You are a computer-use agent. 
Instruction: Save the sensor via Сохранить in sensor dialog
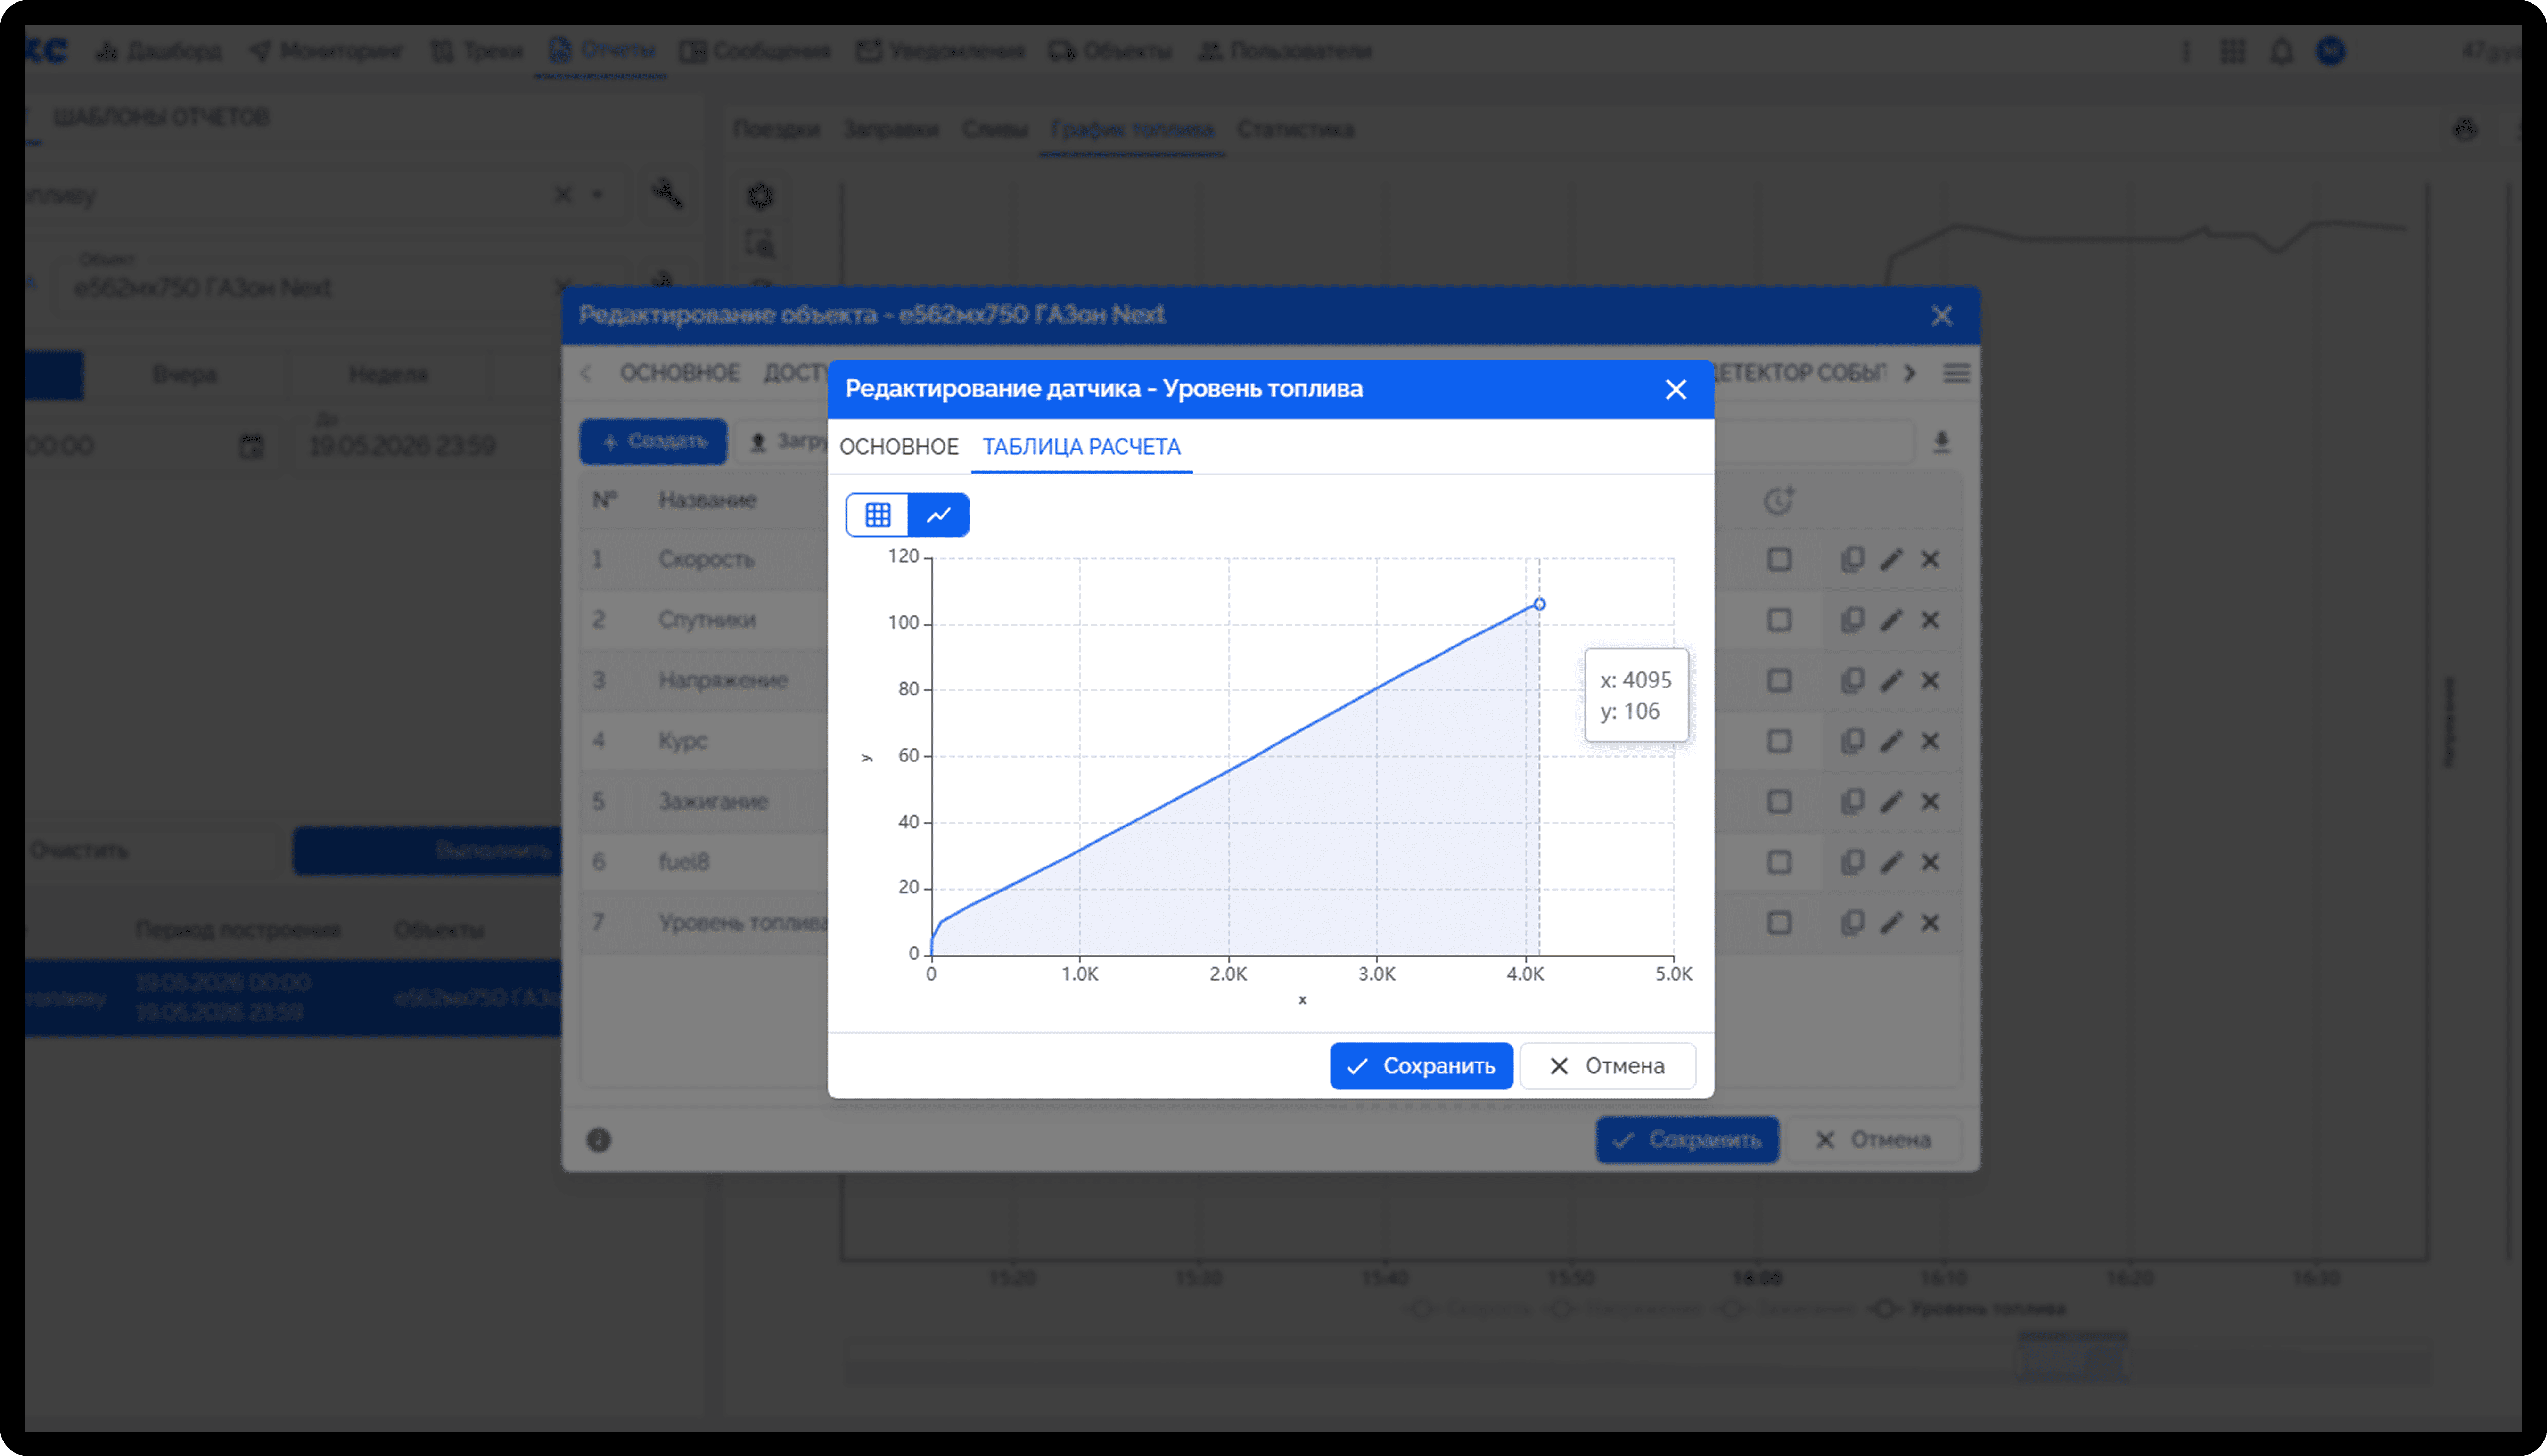1420,1066
